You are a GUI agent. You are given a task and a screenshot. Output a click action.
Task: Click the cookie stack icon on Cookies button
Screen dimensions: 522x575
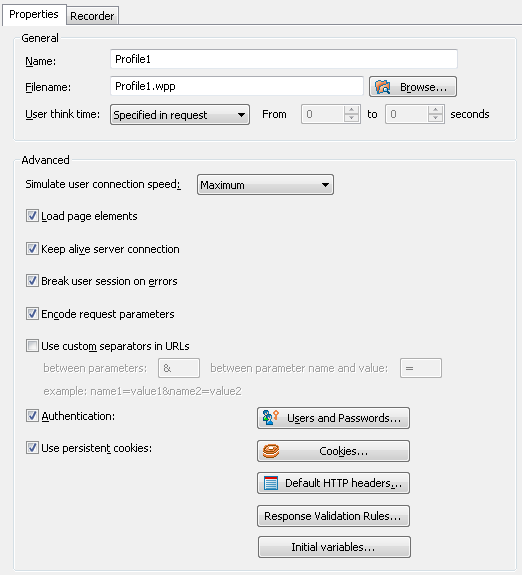[271, 451]
